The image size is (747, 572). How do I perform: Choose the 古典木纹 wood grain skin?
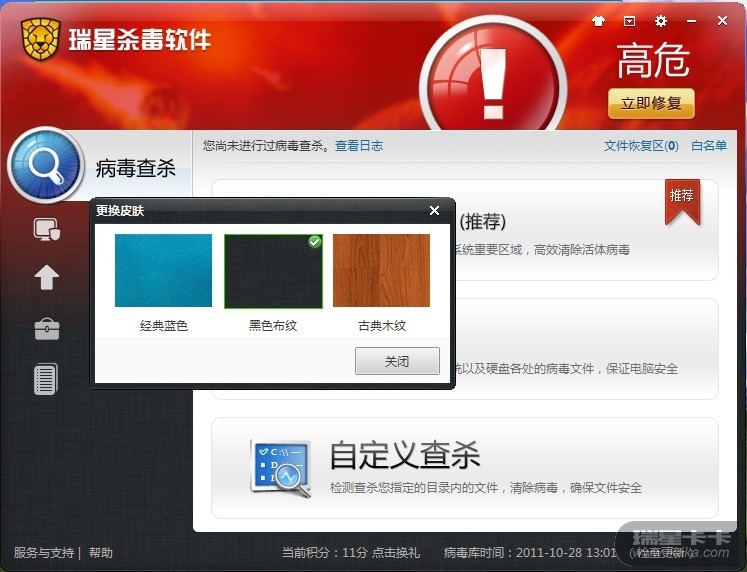click(x=382, y=271)
